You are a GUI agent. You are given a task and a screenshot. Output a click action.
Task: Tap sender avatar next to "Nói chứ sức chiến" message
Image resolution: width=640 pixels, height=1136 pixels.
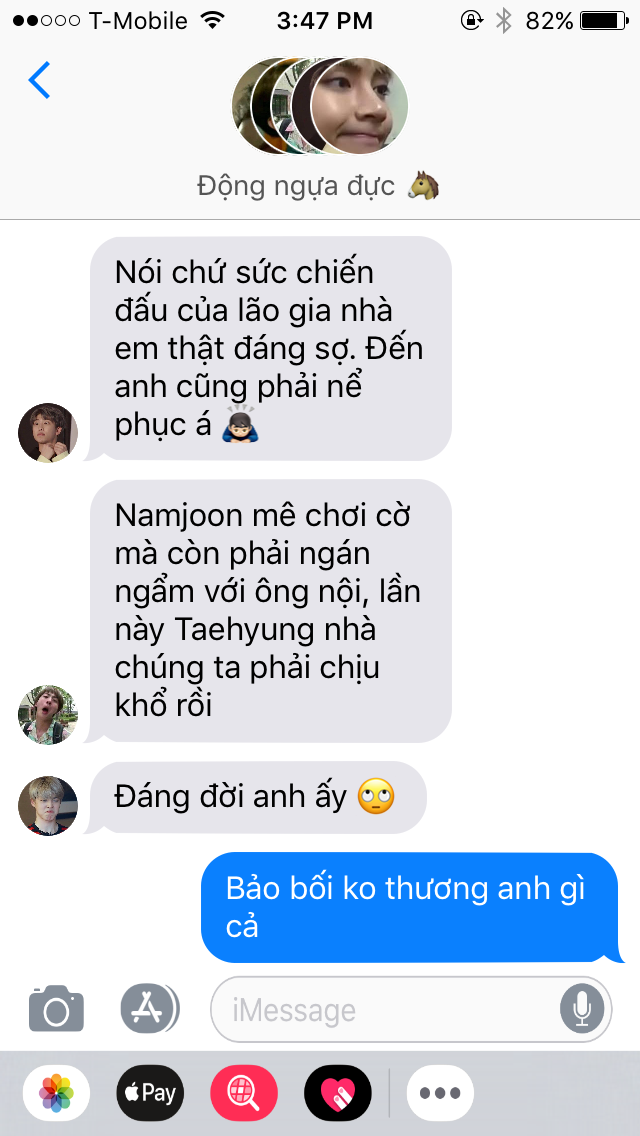coord(48,433)
